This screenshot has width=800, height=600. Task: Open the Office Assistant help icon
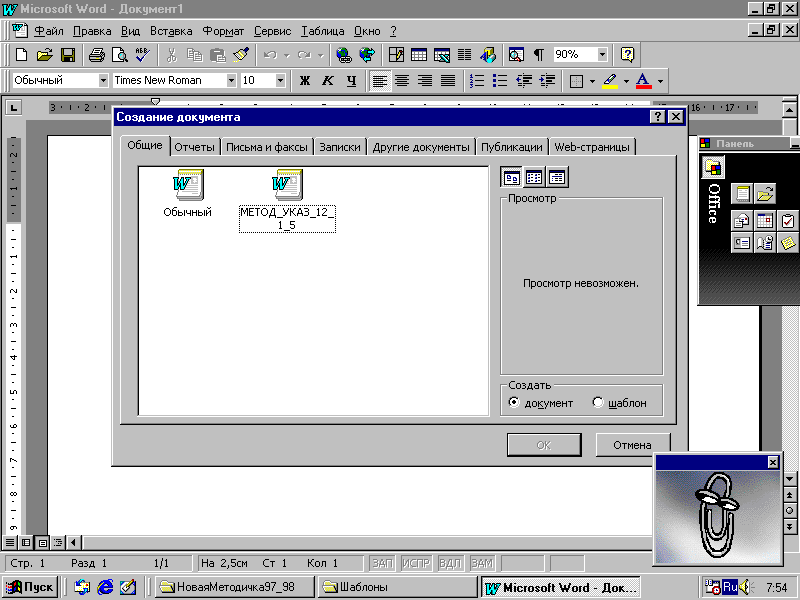point(628,55)
